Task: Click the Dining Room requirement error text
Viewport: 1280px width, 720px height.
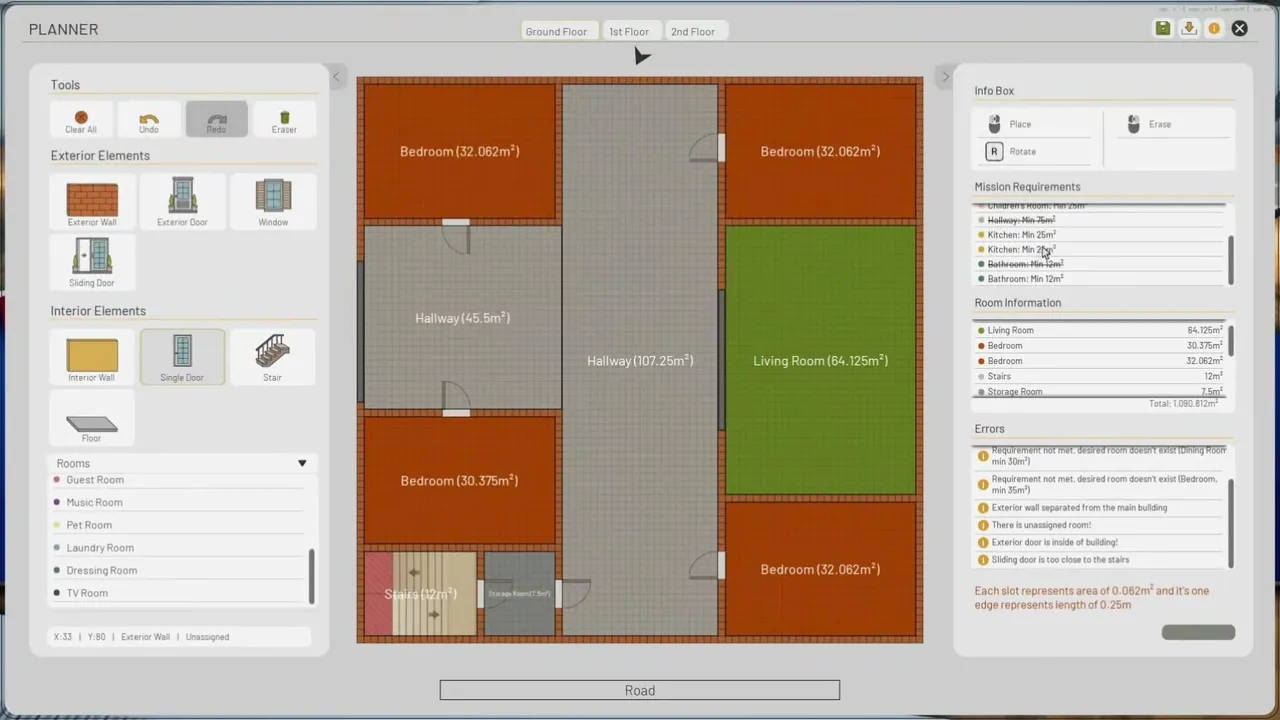Action: pyautogui.click(x=1108, y=456)
